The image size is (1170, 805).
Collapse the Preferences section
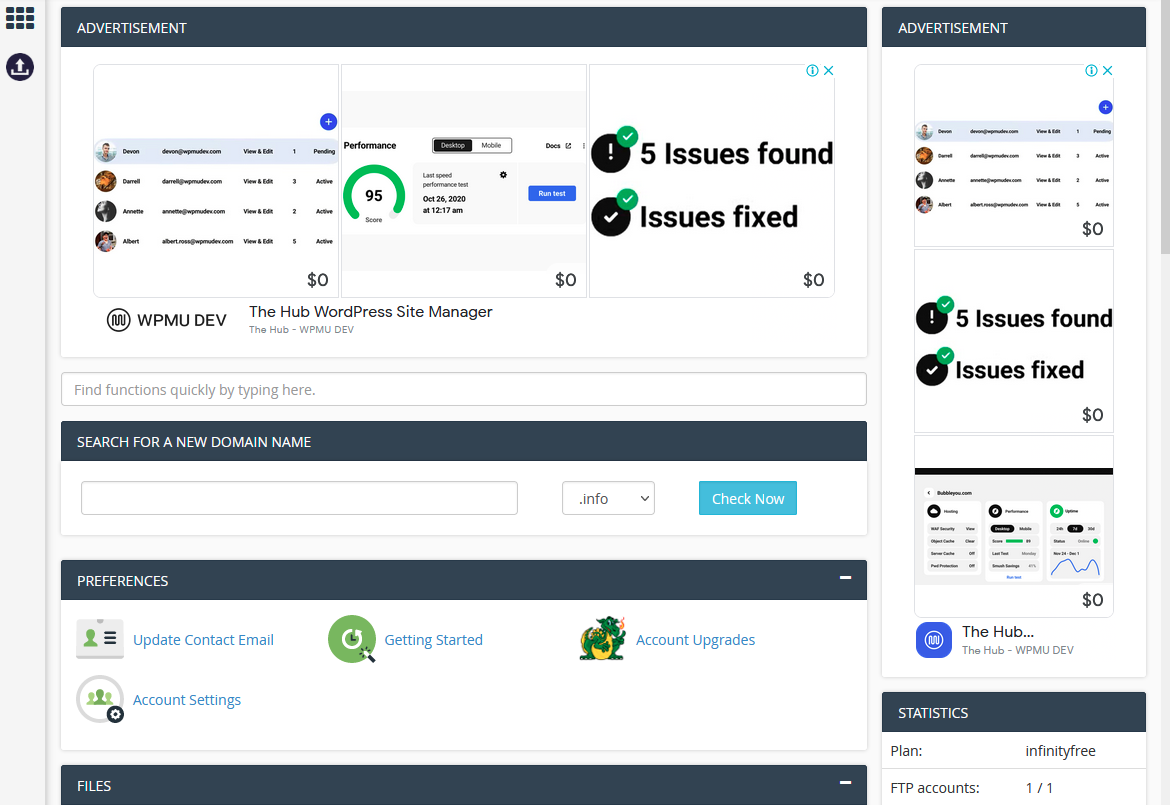tap(845, 578)
